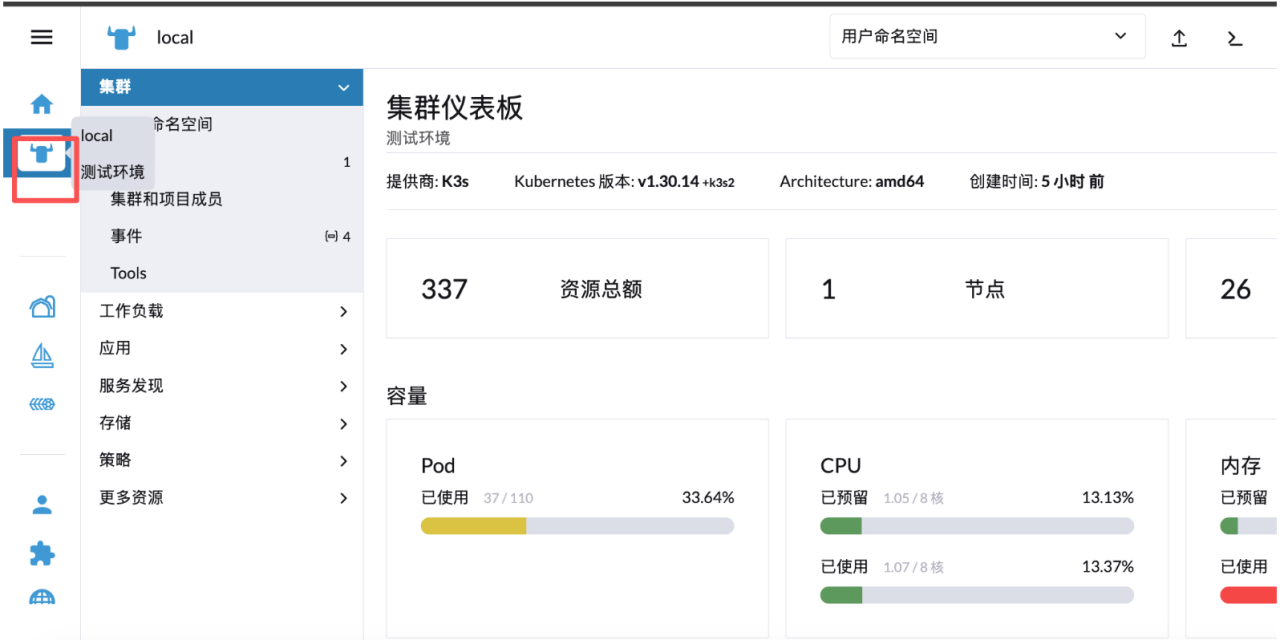Open the Extensions puzzle piece icon

(x=42, y=553)
